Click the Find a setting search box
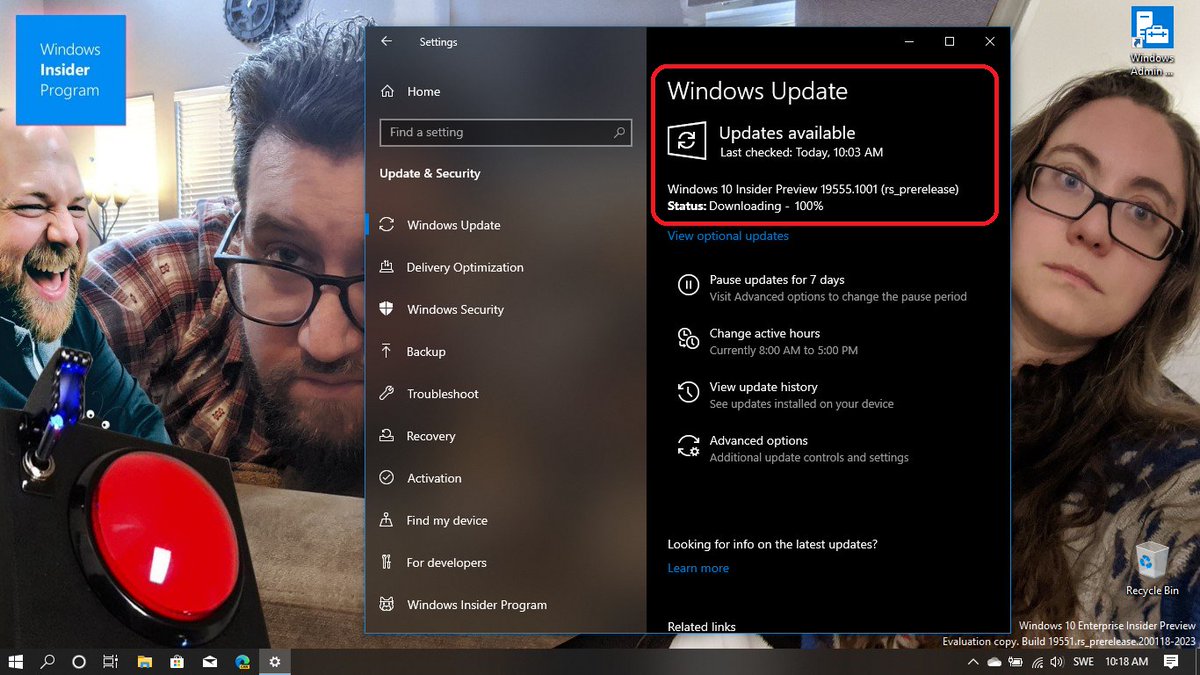Image resolution: width=1200 pixels, height=675 pixels. click(x=505, y=132)
